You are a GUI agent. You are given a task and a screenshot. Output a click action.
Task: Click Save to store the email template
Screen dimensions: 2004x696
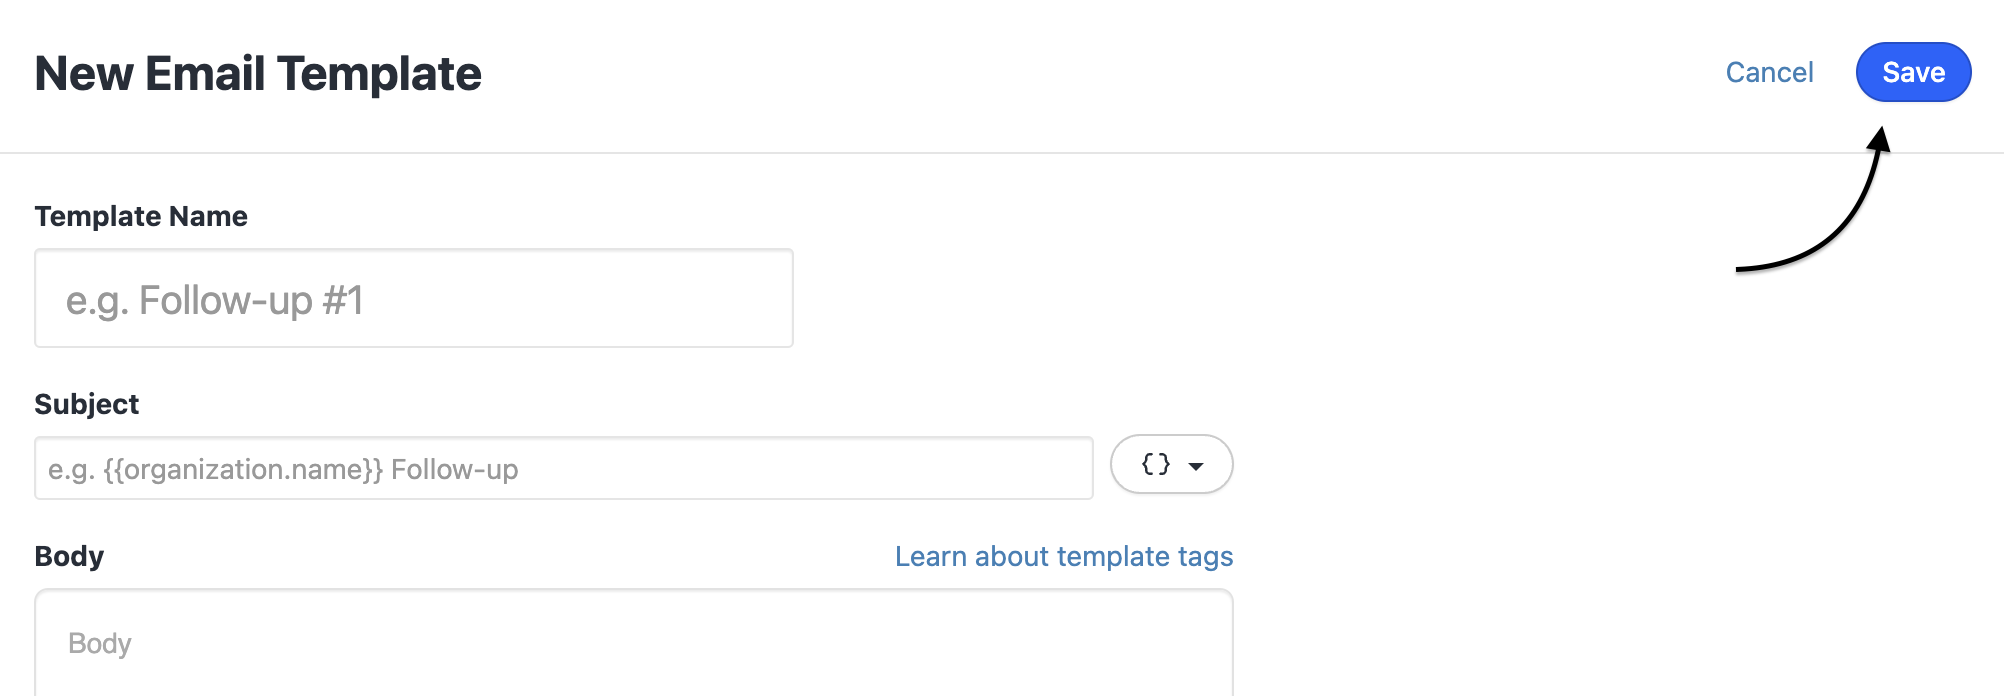tap(1912, 71)
